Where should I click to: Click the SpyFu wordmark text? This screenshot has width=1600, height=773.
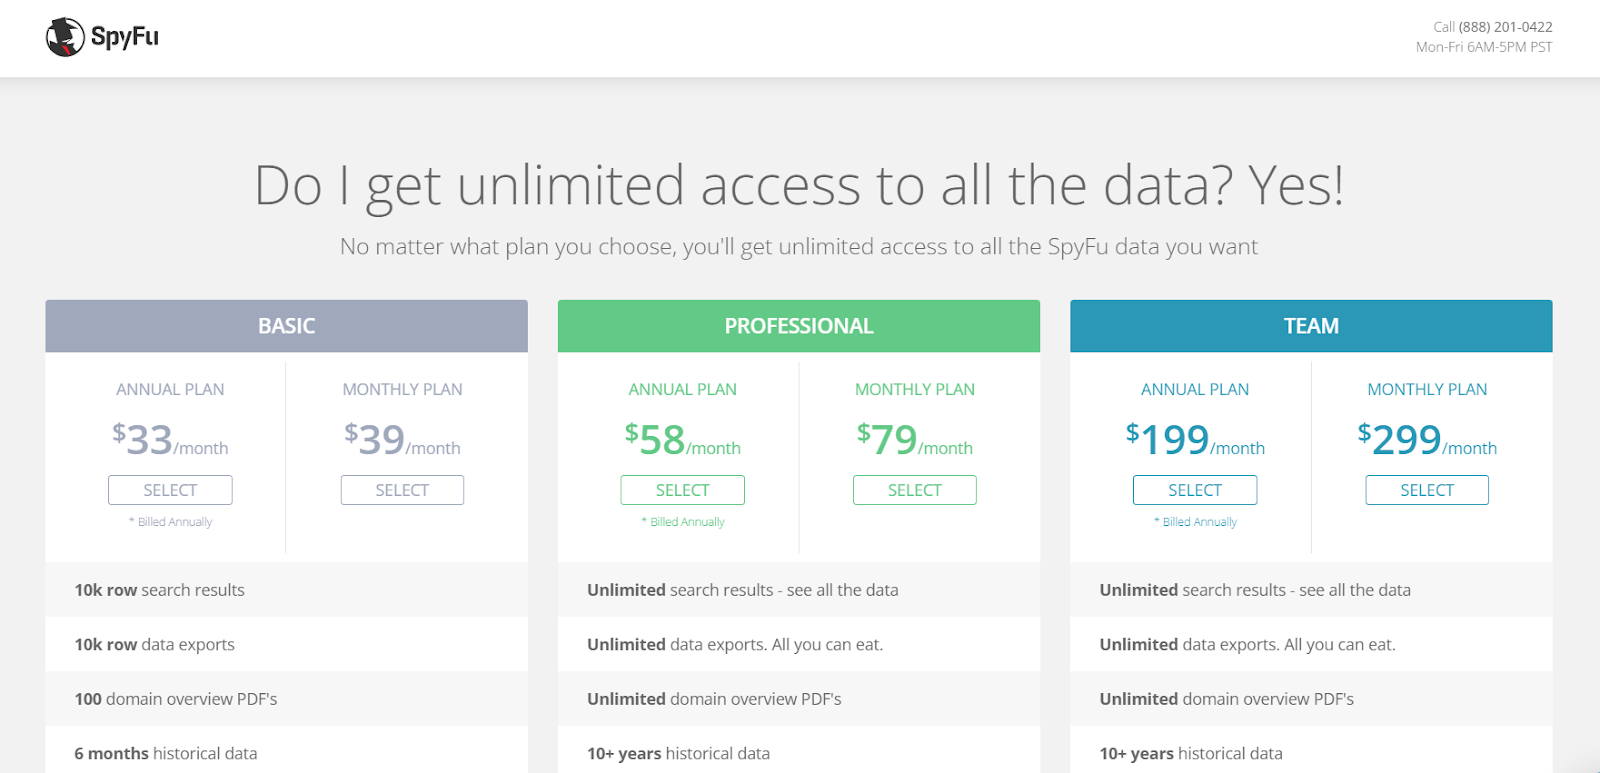(125, 37)
